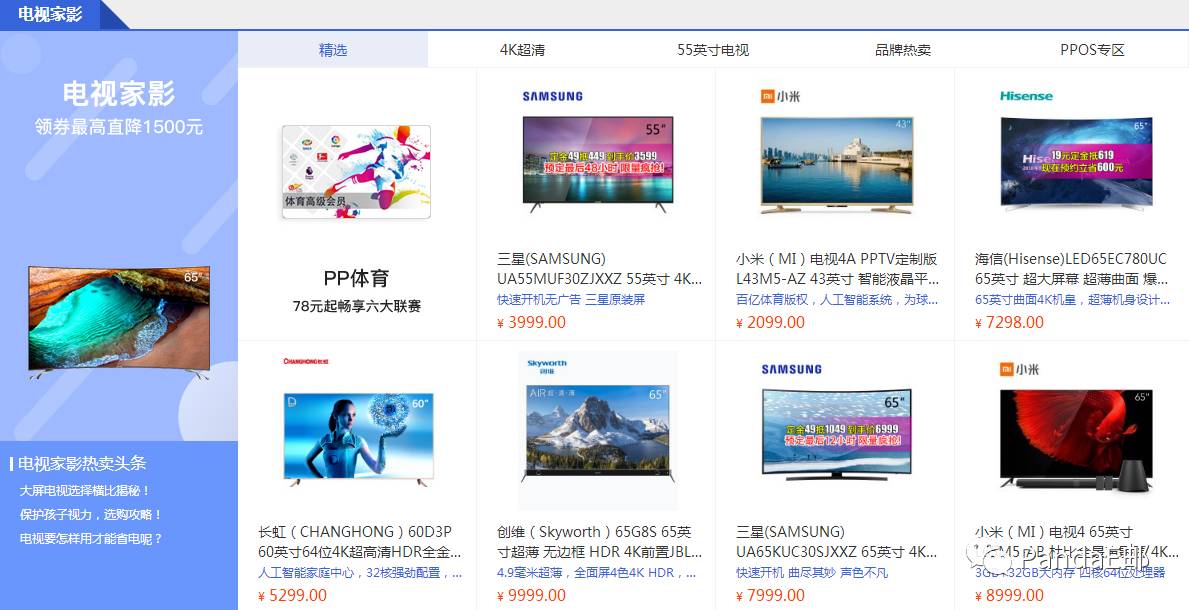Screen dimensions: 1189x610
Task: Click the Samsung logo above the 65-inch curved TV
Action: click(792, 369)
